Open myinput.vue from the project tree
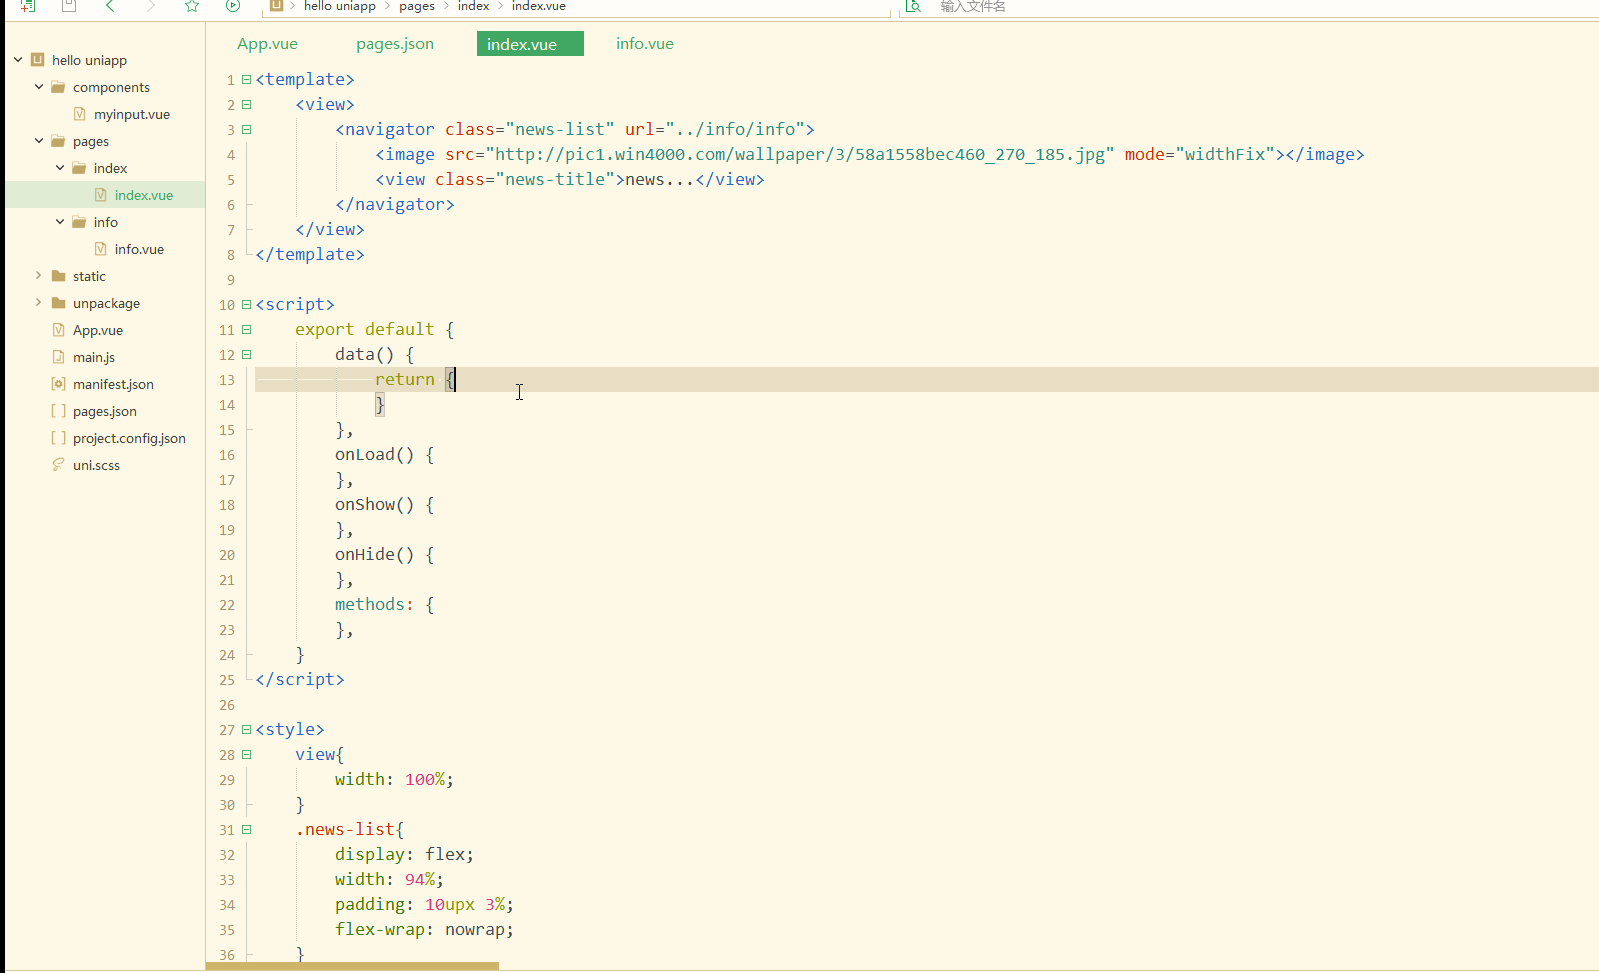This screenshot has height=973, width=1599. click(x=132, y=114)
